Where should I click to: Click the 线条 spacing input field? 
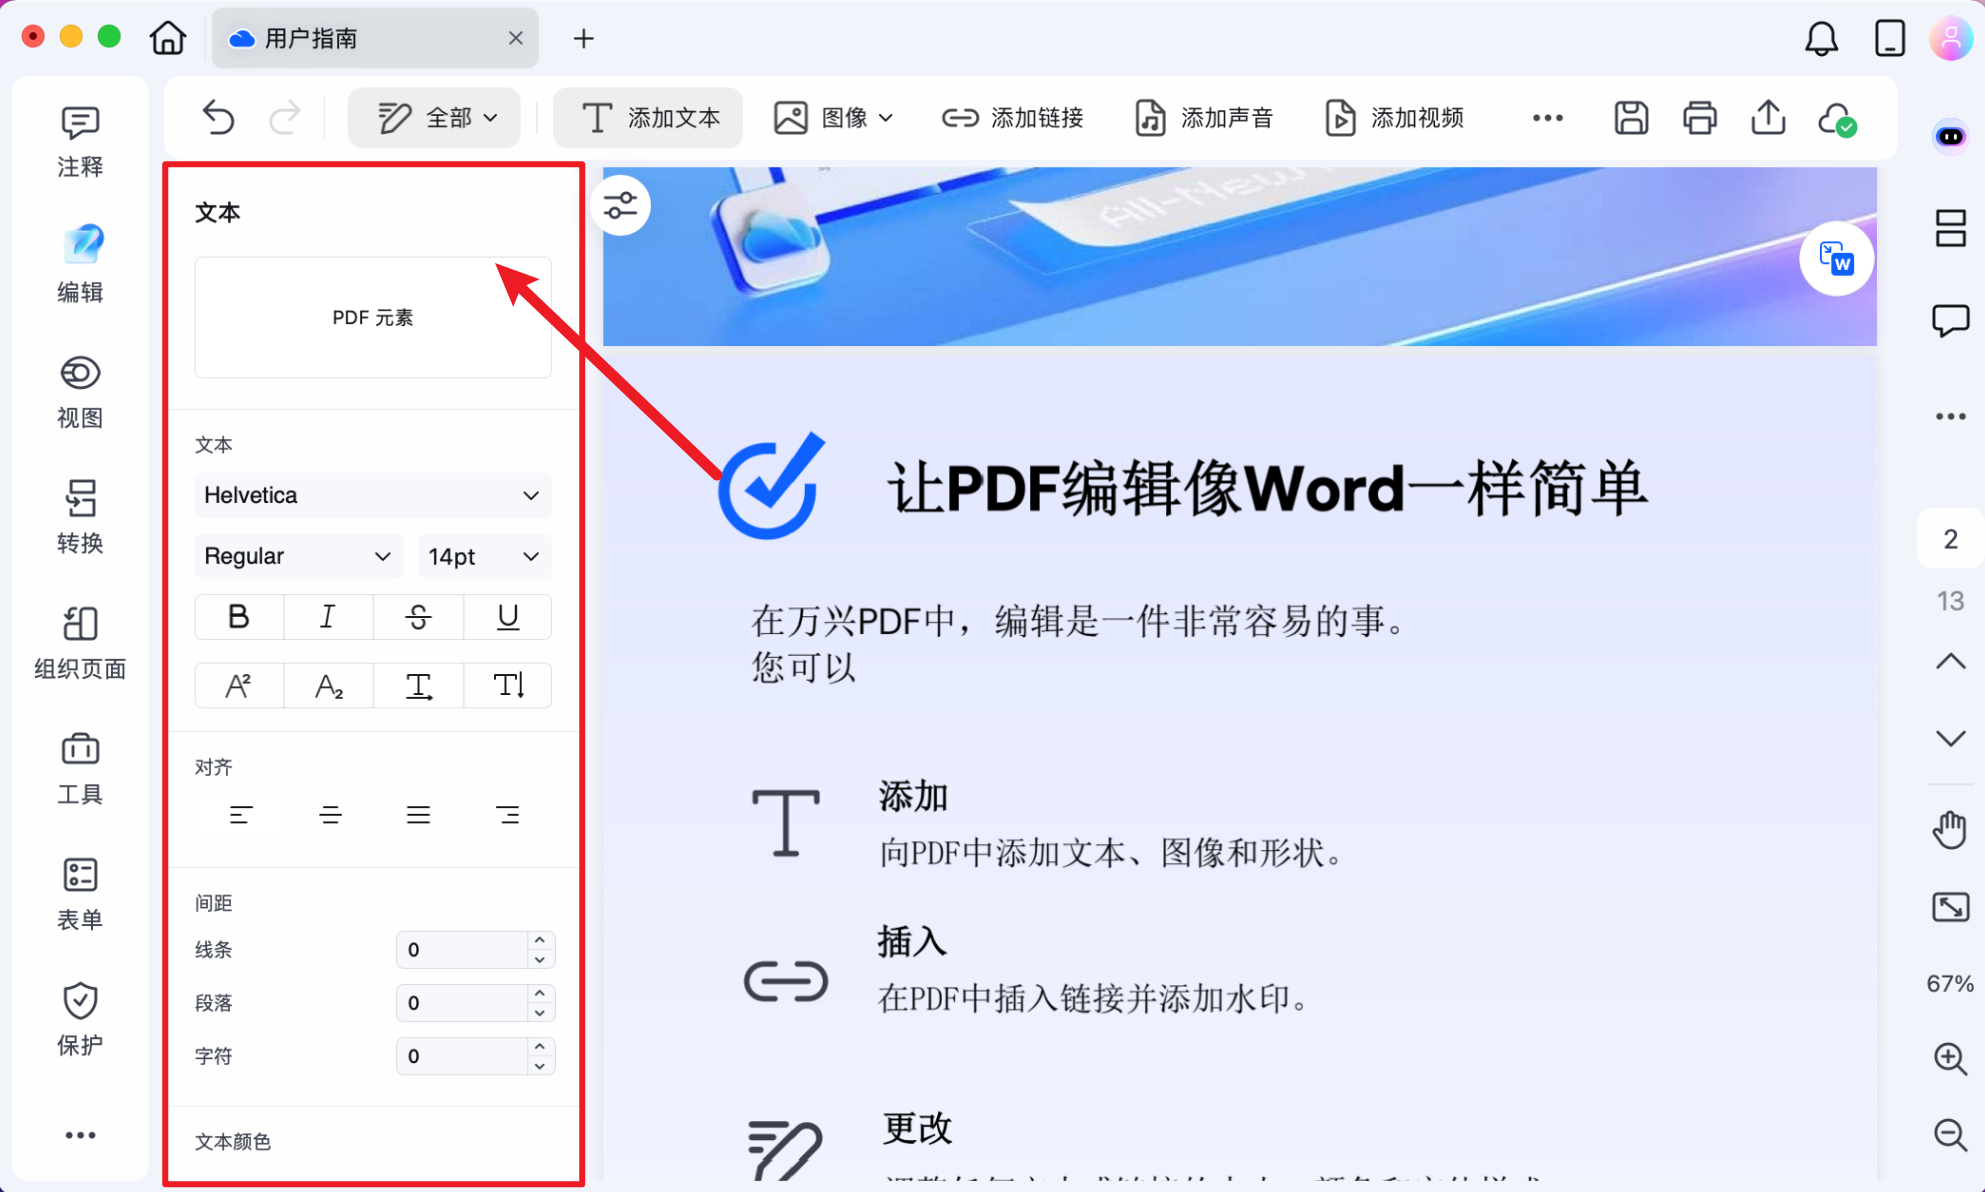point(465,949)
